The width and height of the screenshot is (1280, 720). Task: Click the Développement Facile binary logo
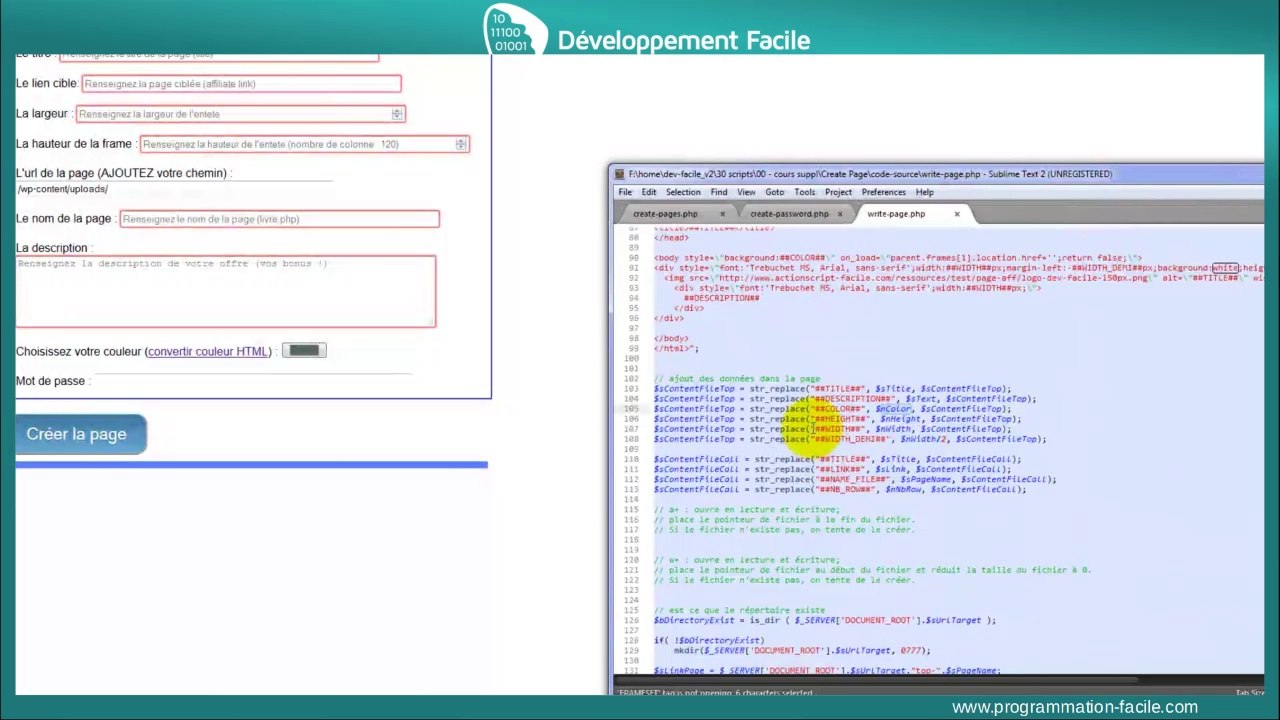(x=515, y=30)
